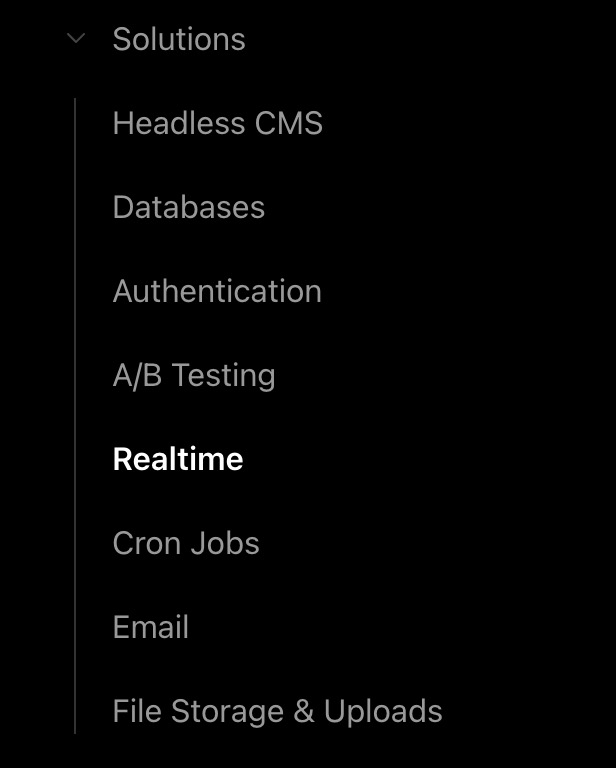Image resolution: width=616 pixels, height=768 pixels.
Task: Open File Storage & Uploads
Action: [x=277, y=711]
